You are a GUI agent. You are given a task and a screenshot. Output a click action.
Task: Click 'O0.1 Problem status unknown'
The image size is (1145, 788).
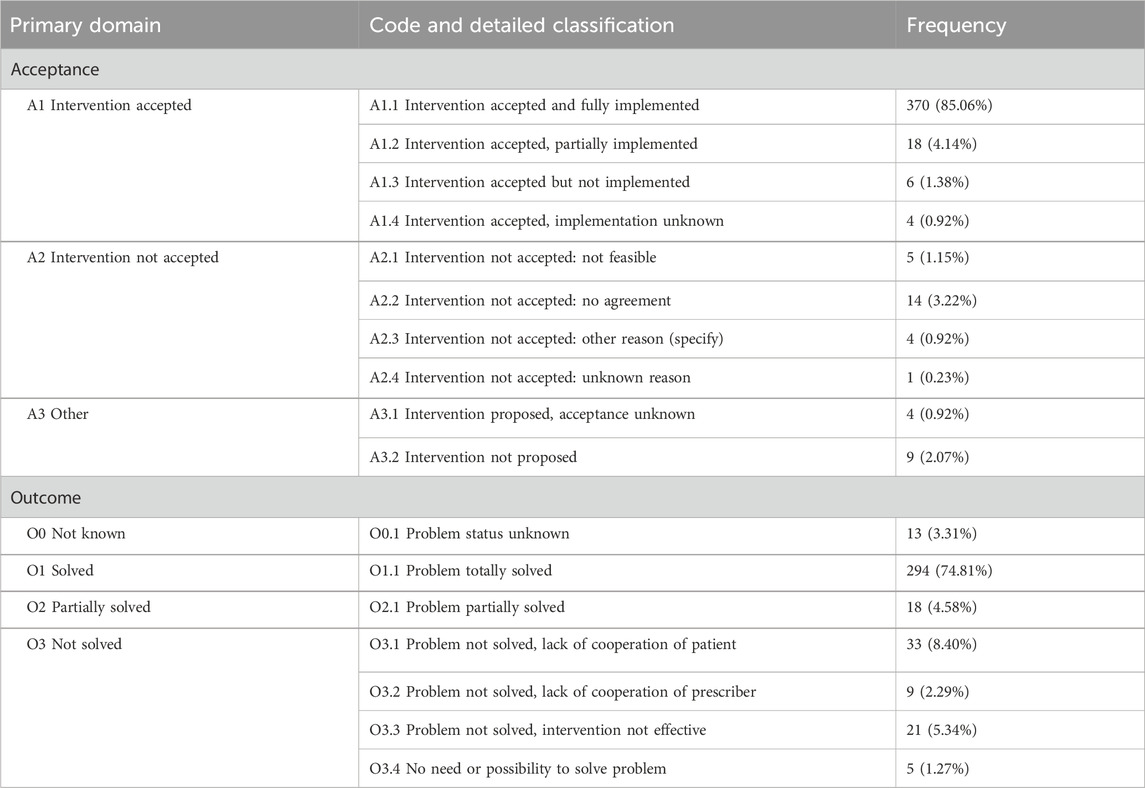tap(470, 533)
